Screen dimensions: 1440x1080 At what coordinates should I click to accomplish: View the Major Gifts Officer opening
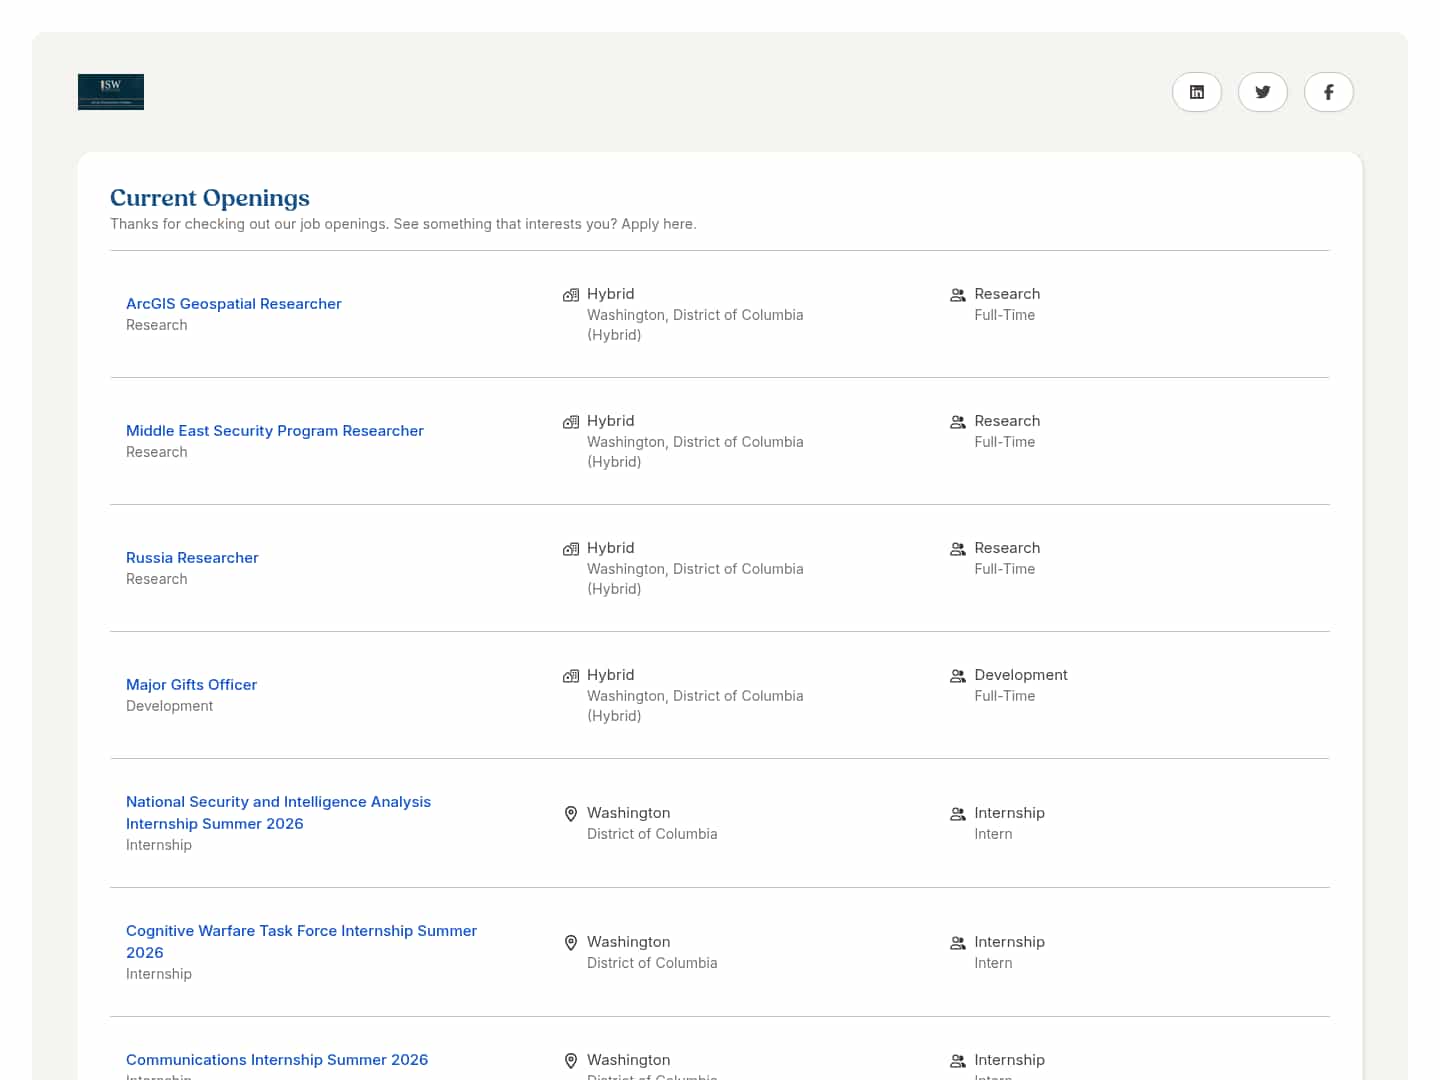pyautogui.click(x=191, y=685)
